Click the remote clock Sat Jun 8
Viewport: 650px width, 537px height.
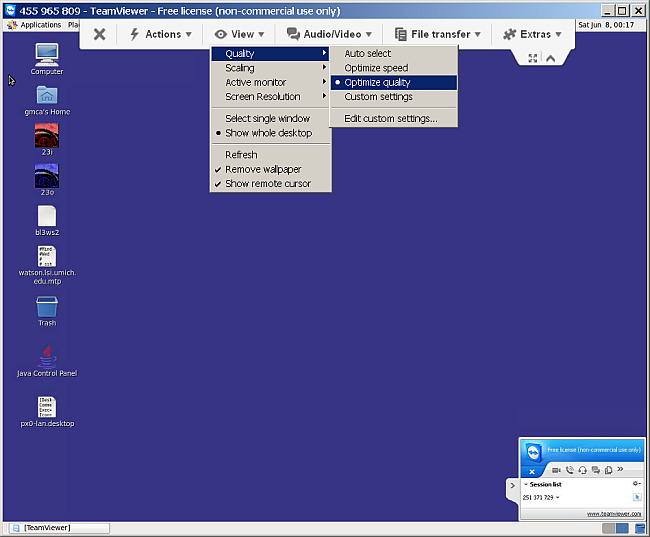(606, 25)
